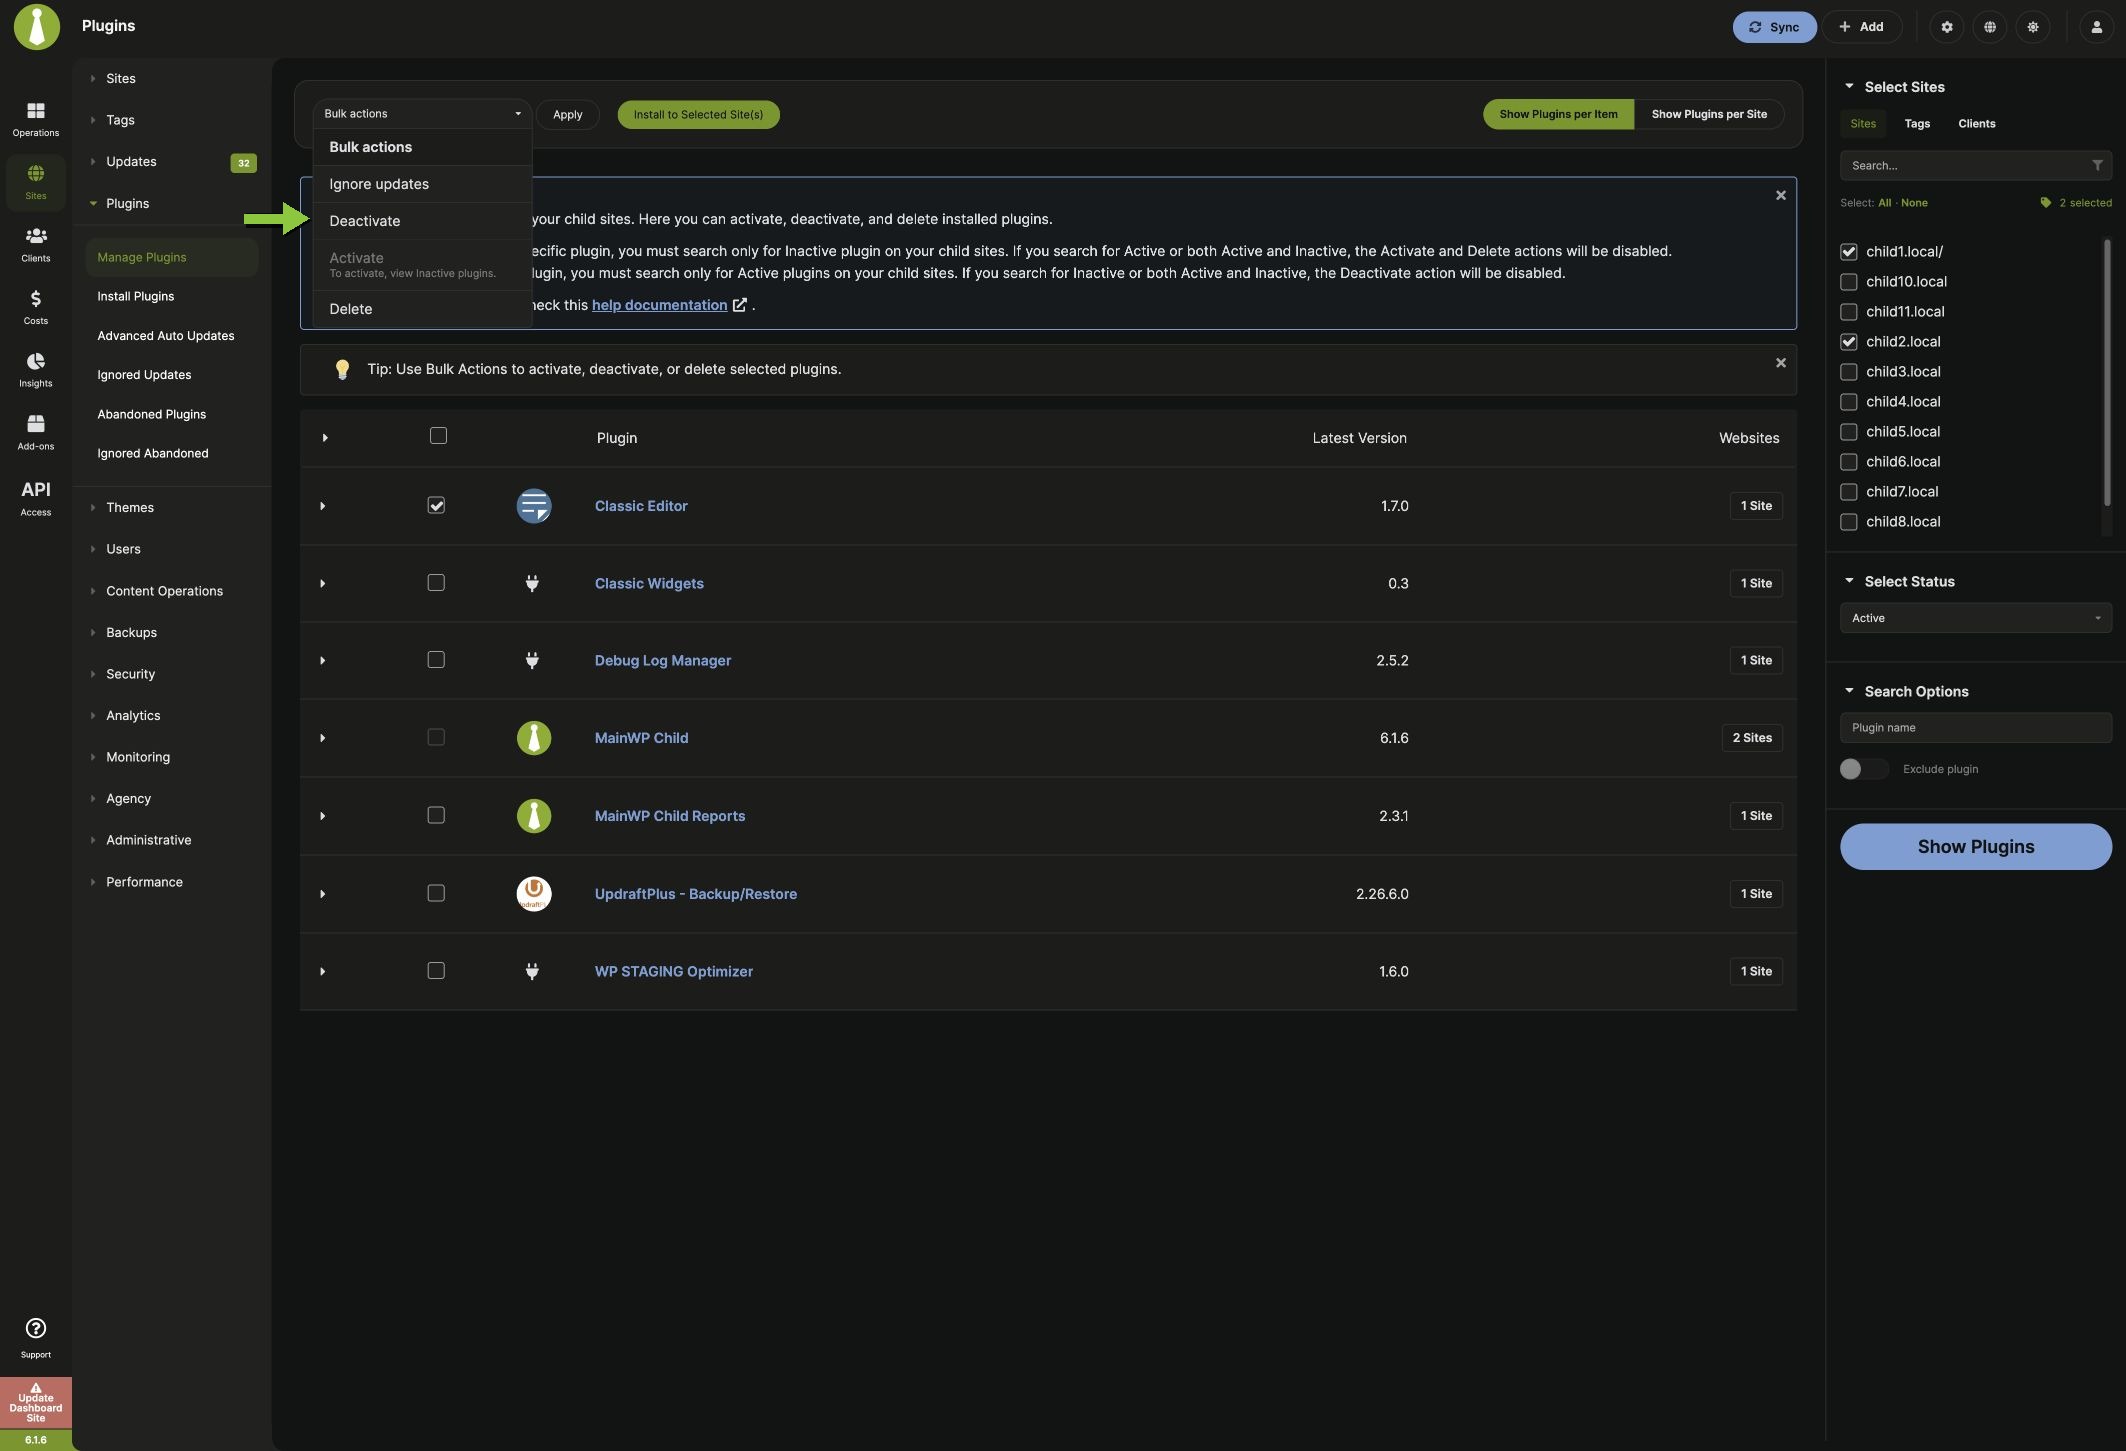Viewport: 2126px width, 1451px height.
Task: Click the globe icon in top bar
Action: [1989, 27]
